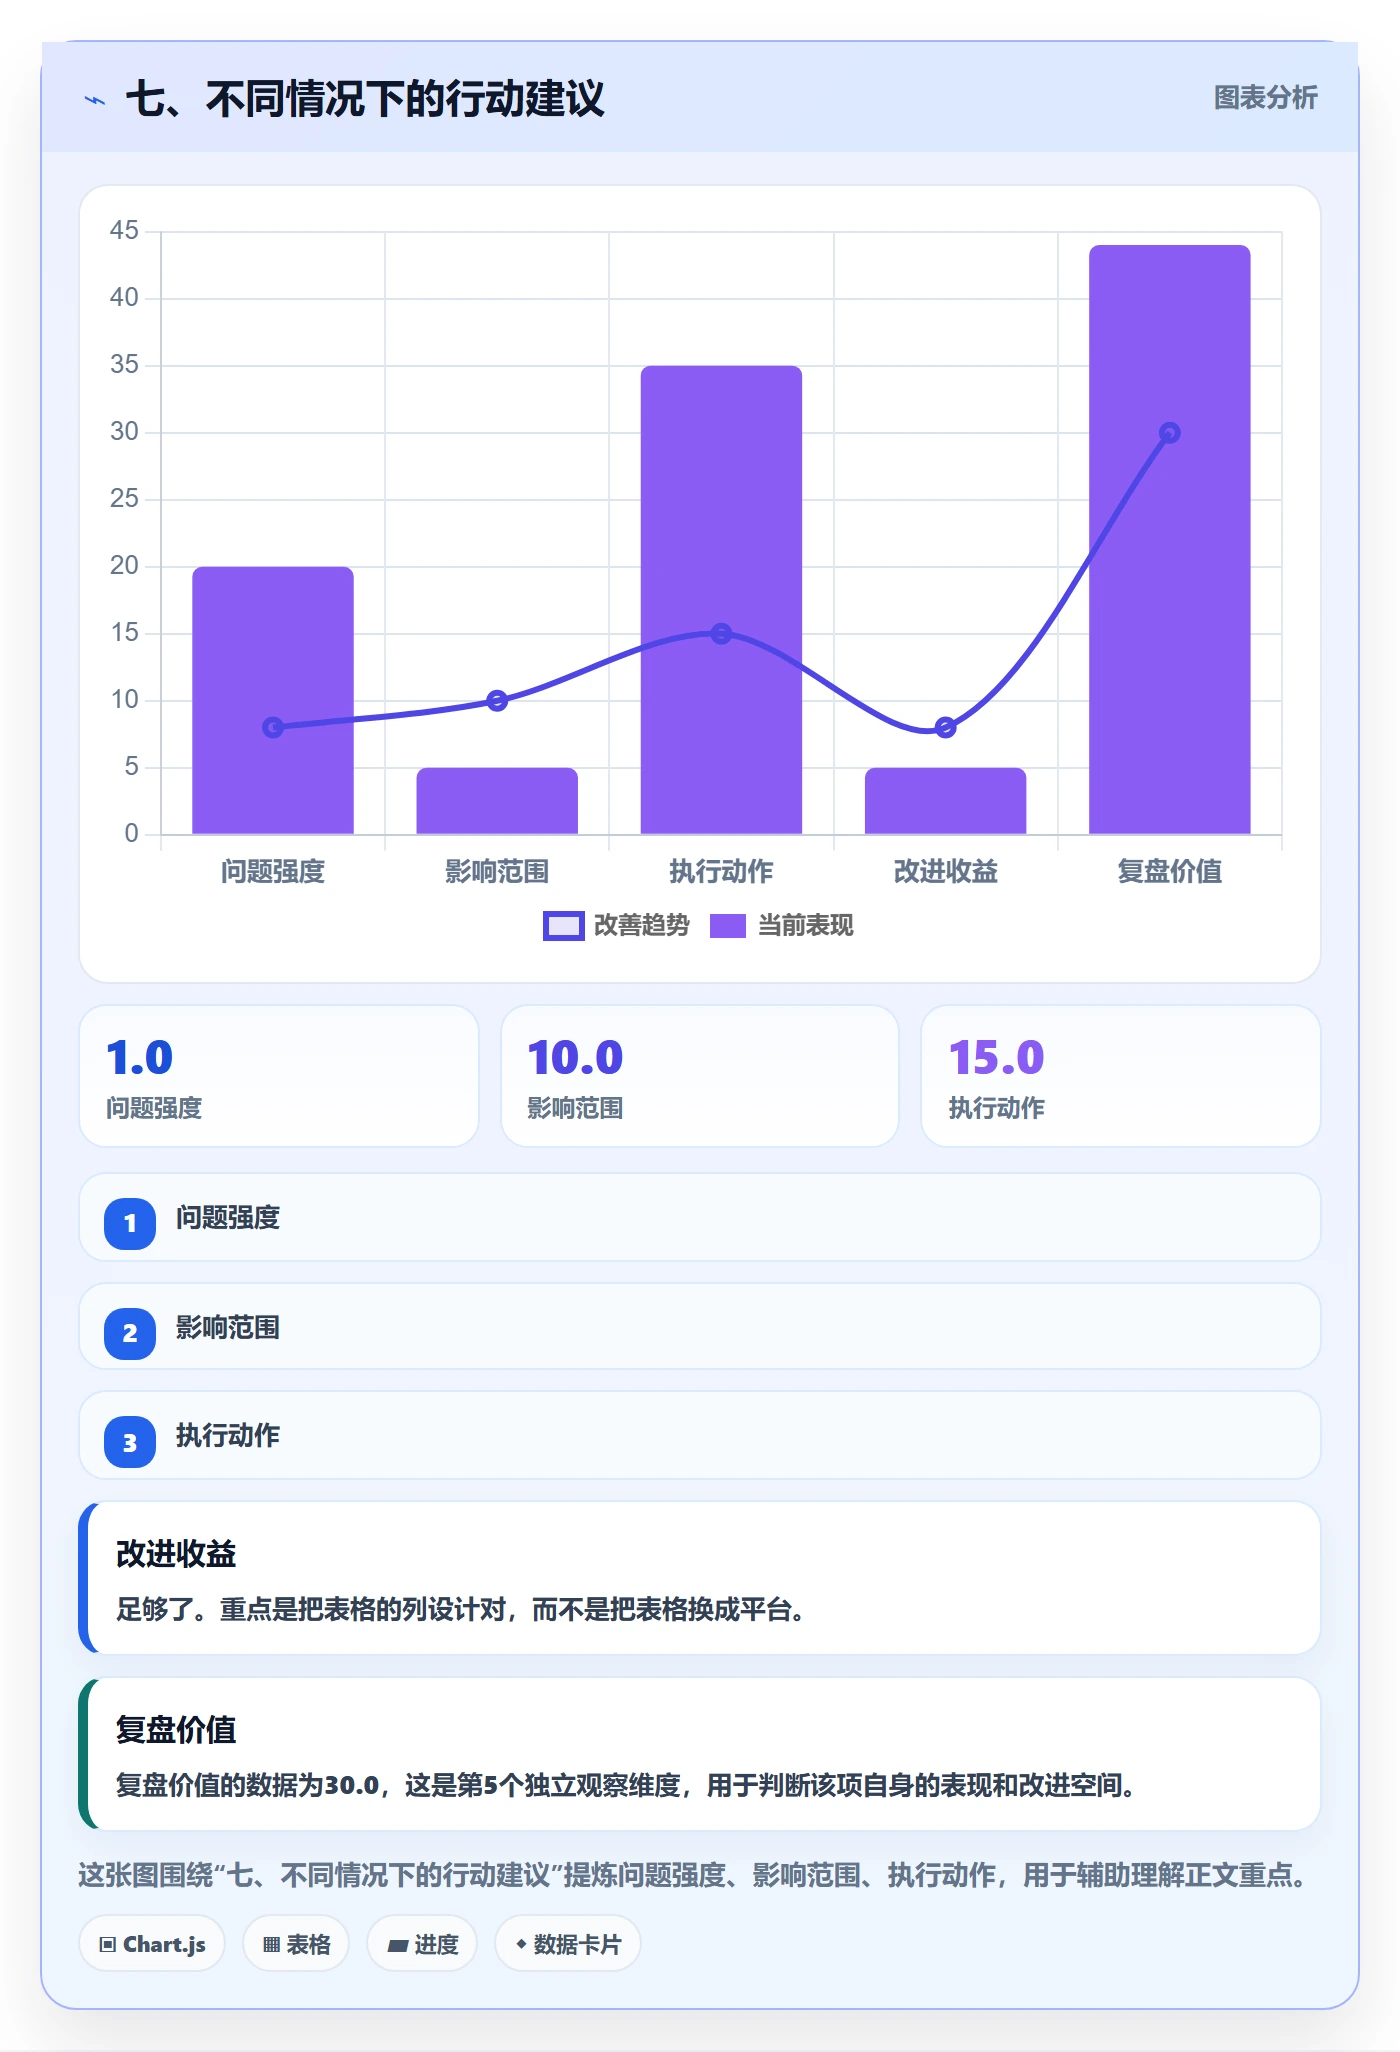Click the Chart.js tag
1400x2052 pixels.
point(152,1944)
